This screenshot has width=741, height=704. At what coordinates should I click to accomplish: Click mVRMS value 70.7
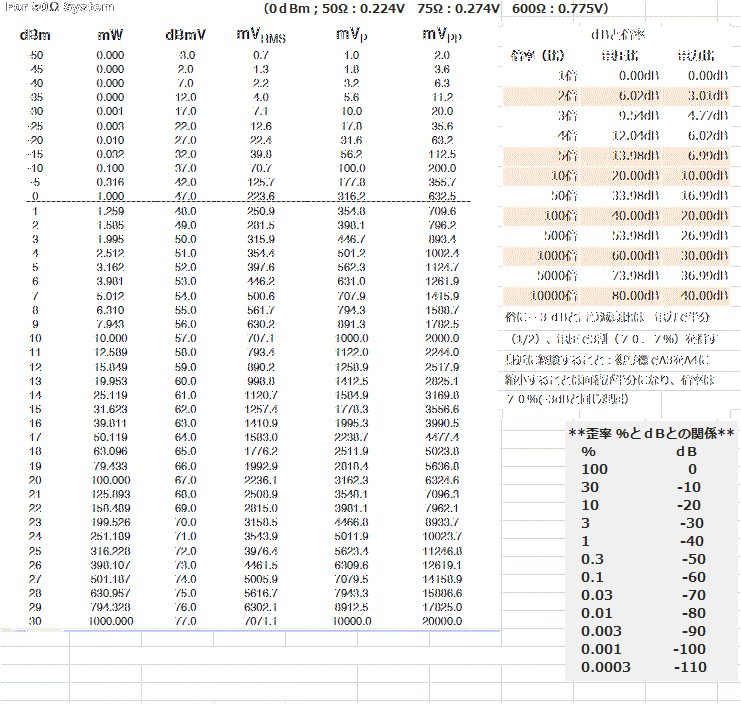point(261,168)
